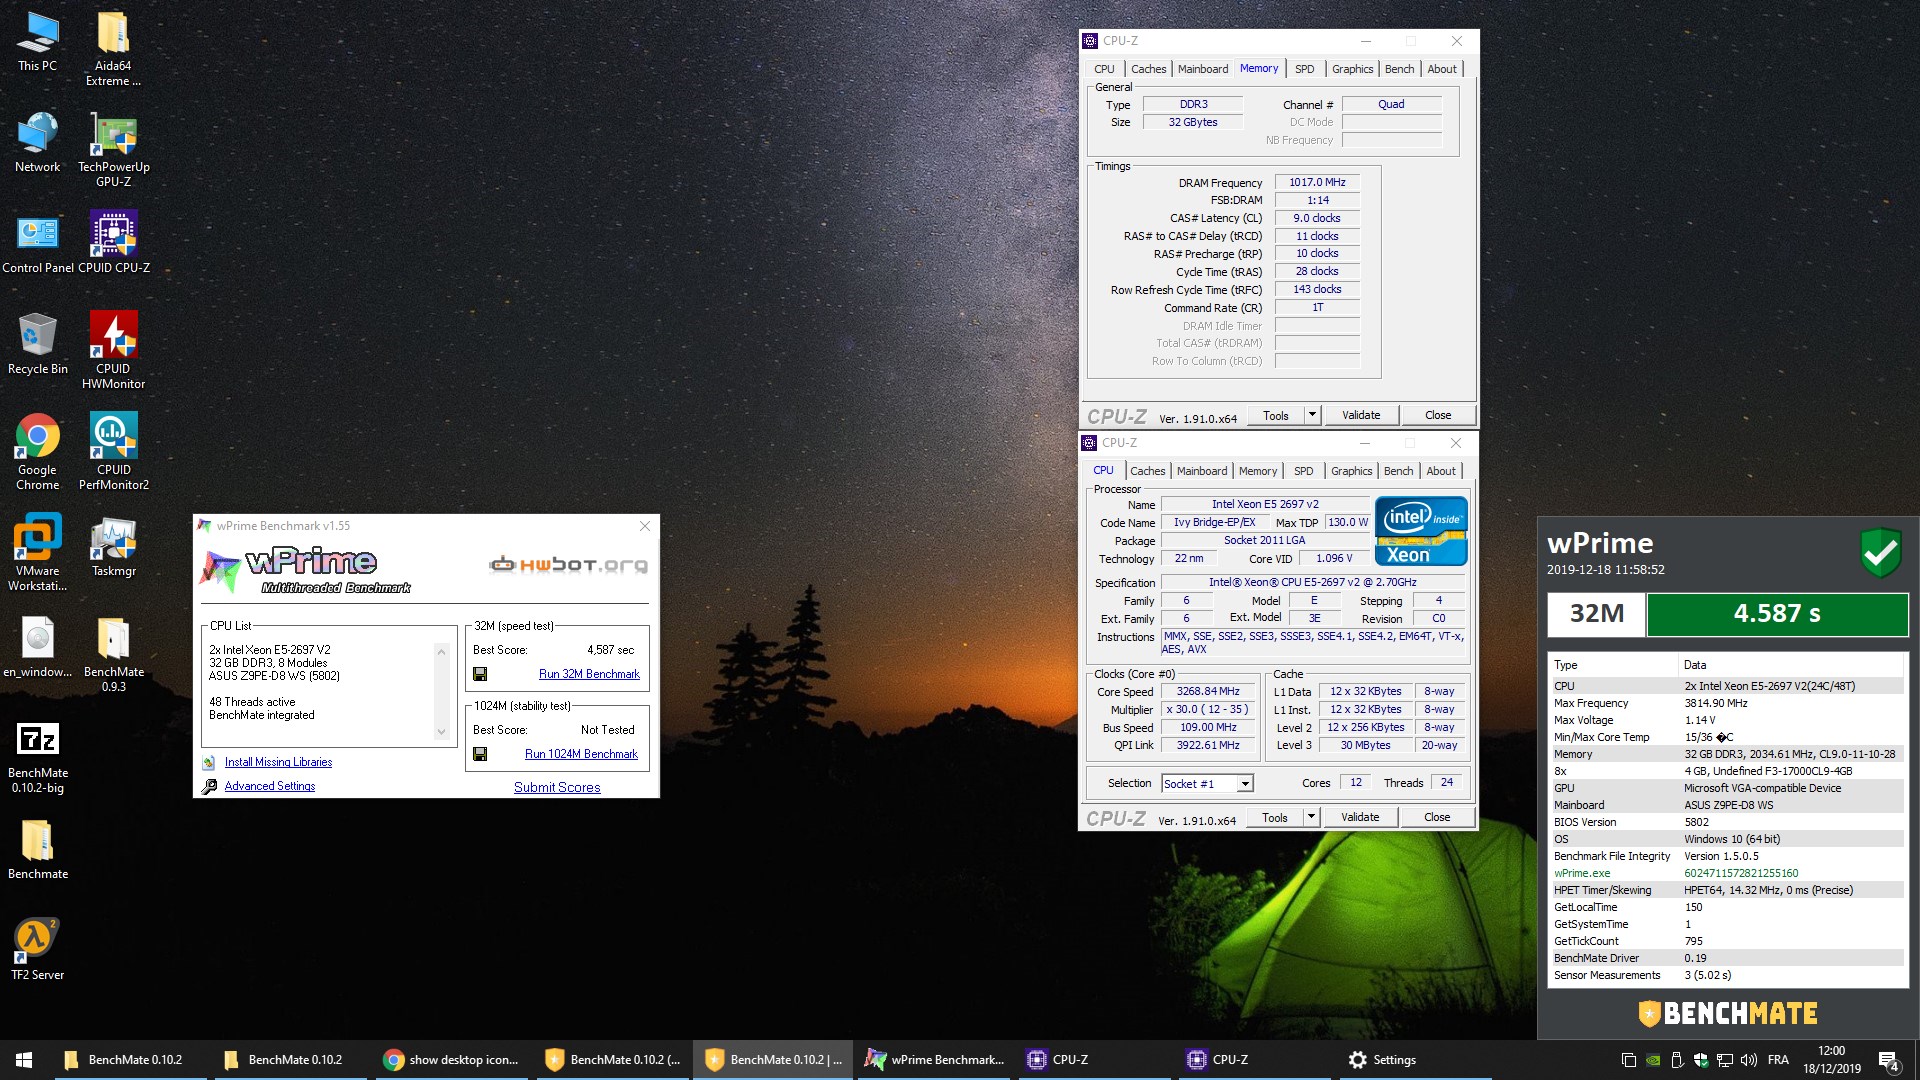Image resolution: width=1920 pixels, height=1080 pixels.
Task: Click Advanced Settings link in wPrime
Action: 270,787
